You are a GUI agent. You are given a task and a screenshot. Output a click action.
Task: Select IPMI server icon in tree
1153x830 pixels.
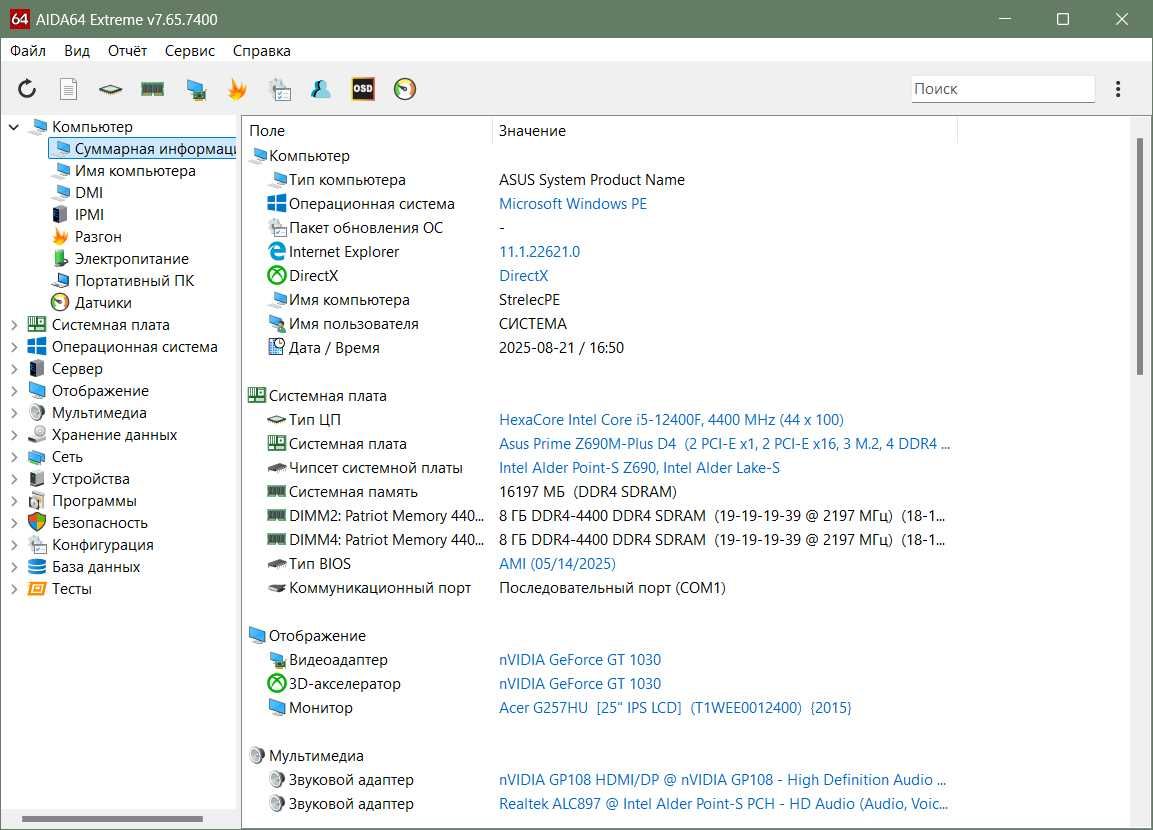(x=60, y=214)
